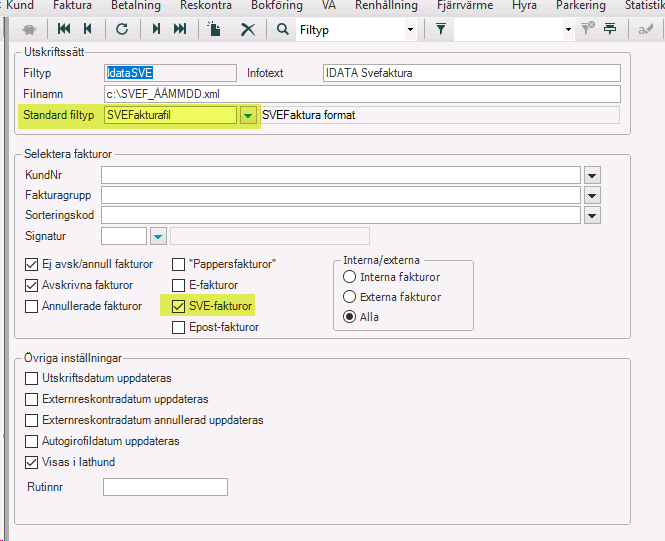
Task: Open the Bokföring menu
Action: pyautogui.click(x=277, y=6)
